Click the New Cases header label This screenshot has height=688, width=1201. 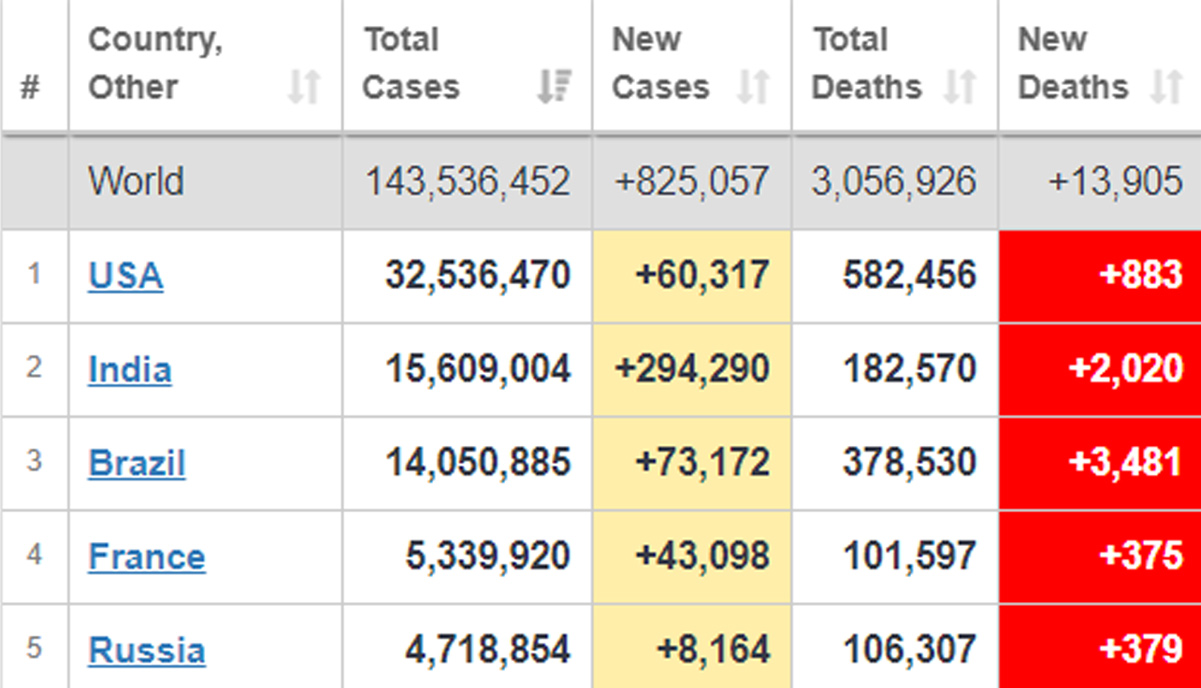click(660, 63)
